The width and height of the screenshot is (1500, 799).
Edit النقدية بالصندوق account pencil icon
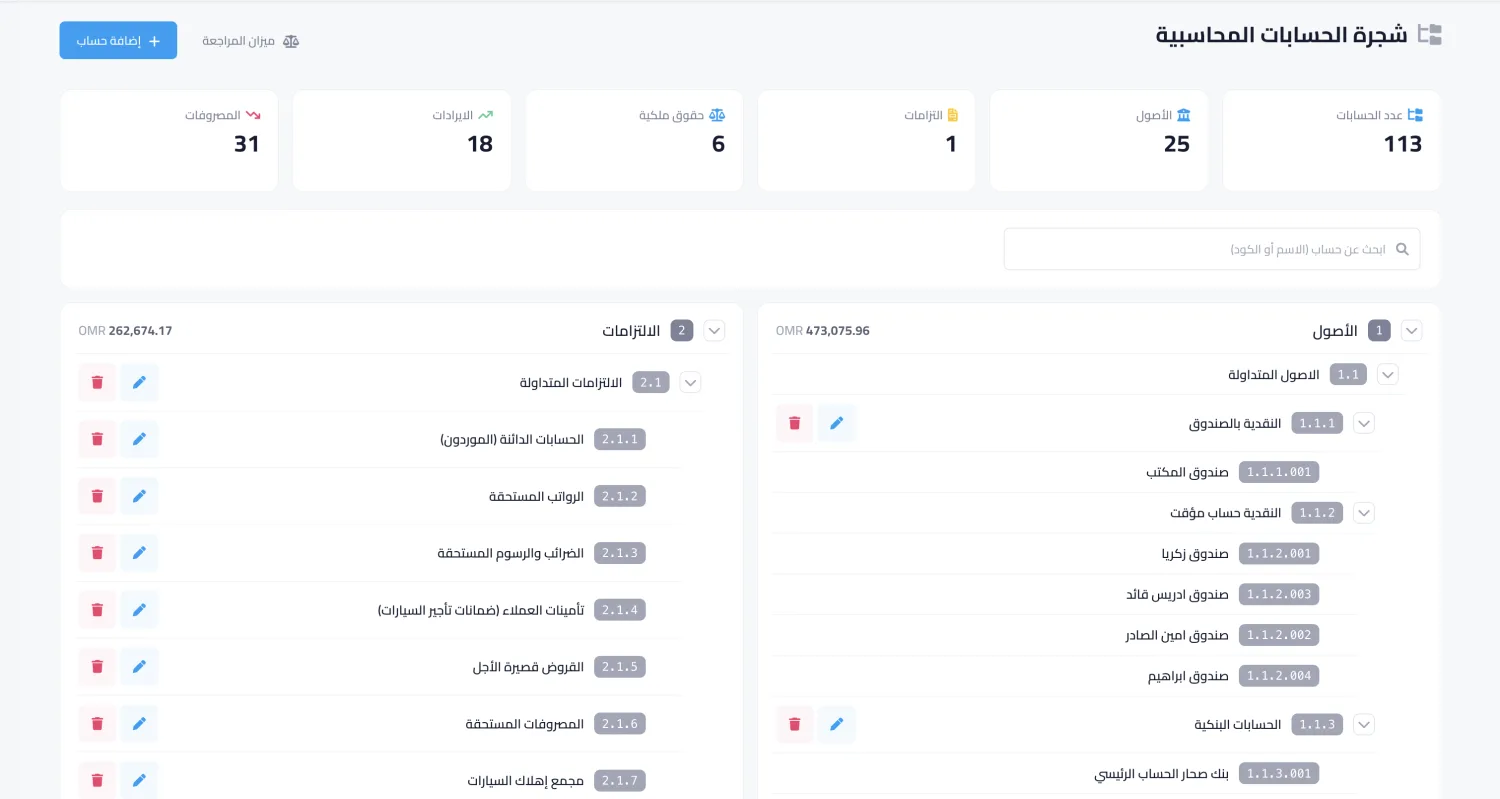coord(837,423)
